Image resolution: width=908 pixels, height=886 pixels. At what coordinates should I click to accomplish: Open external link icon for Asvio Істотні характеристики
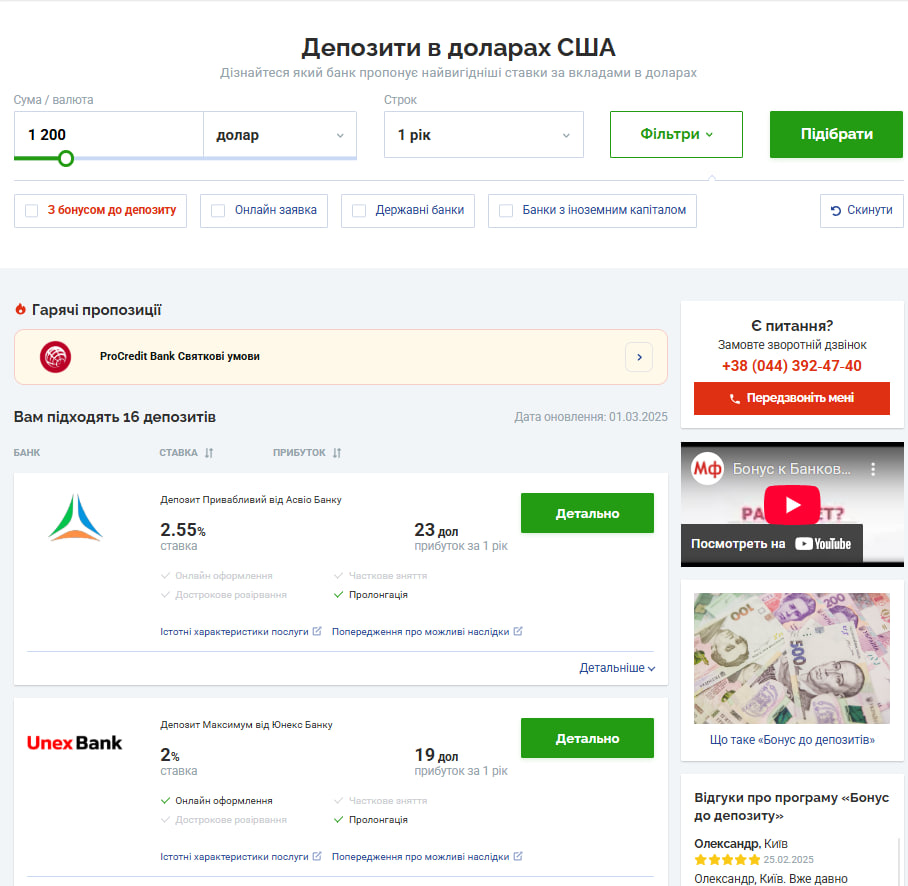click(x=317, y=631)
